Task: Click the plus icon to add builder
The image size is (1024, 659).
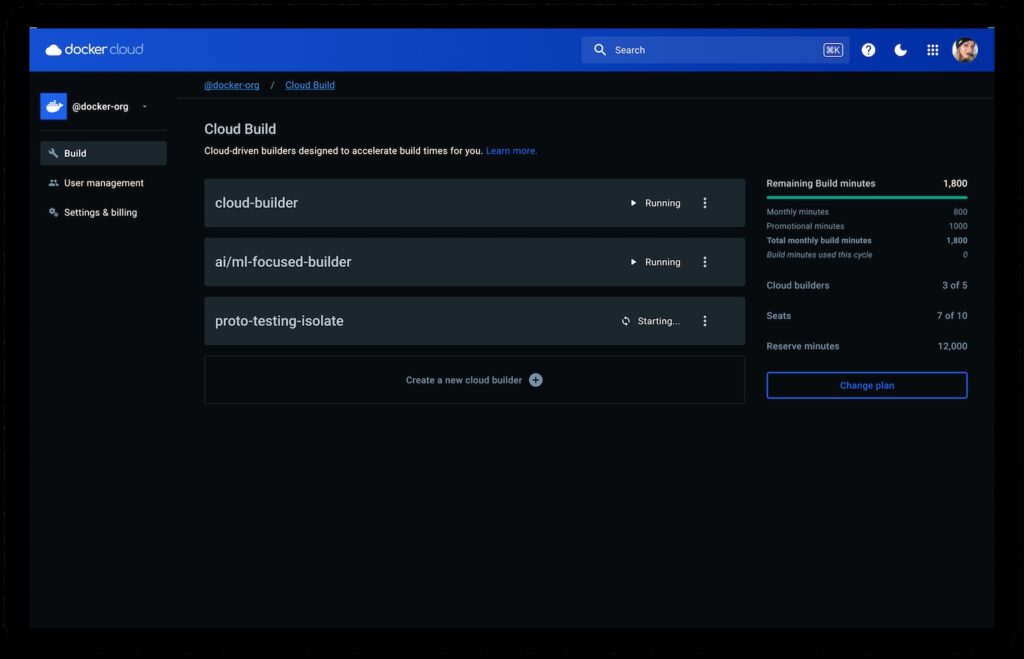Action: pyautogui.click(x=536, y=380)
